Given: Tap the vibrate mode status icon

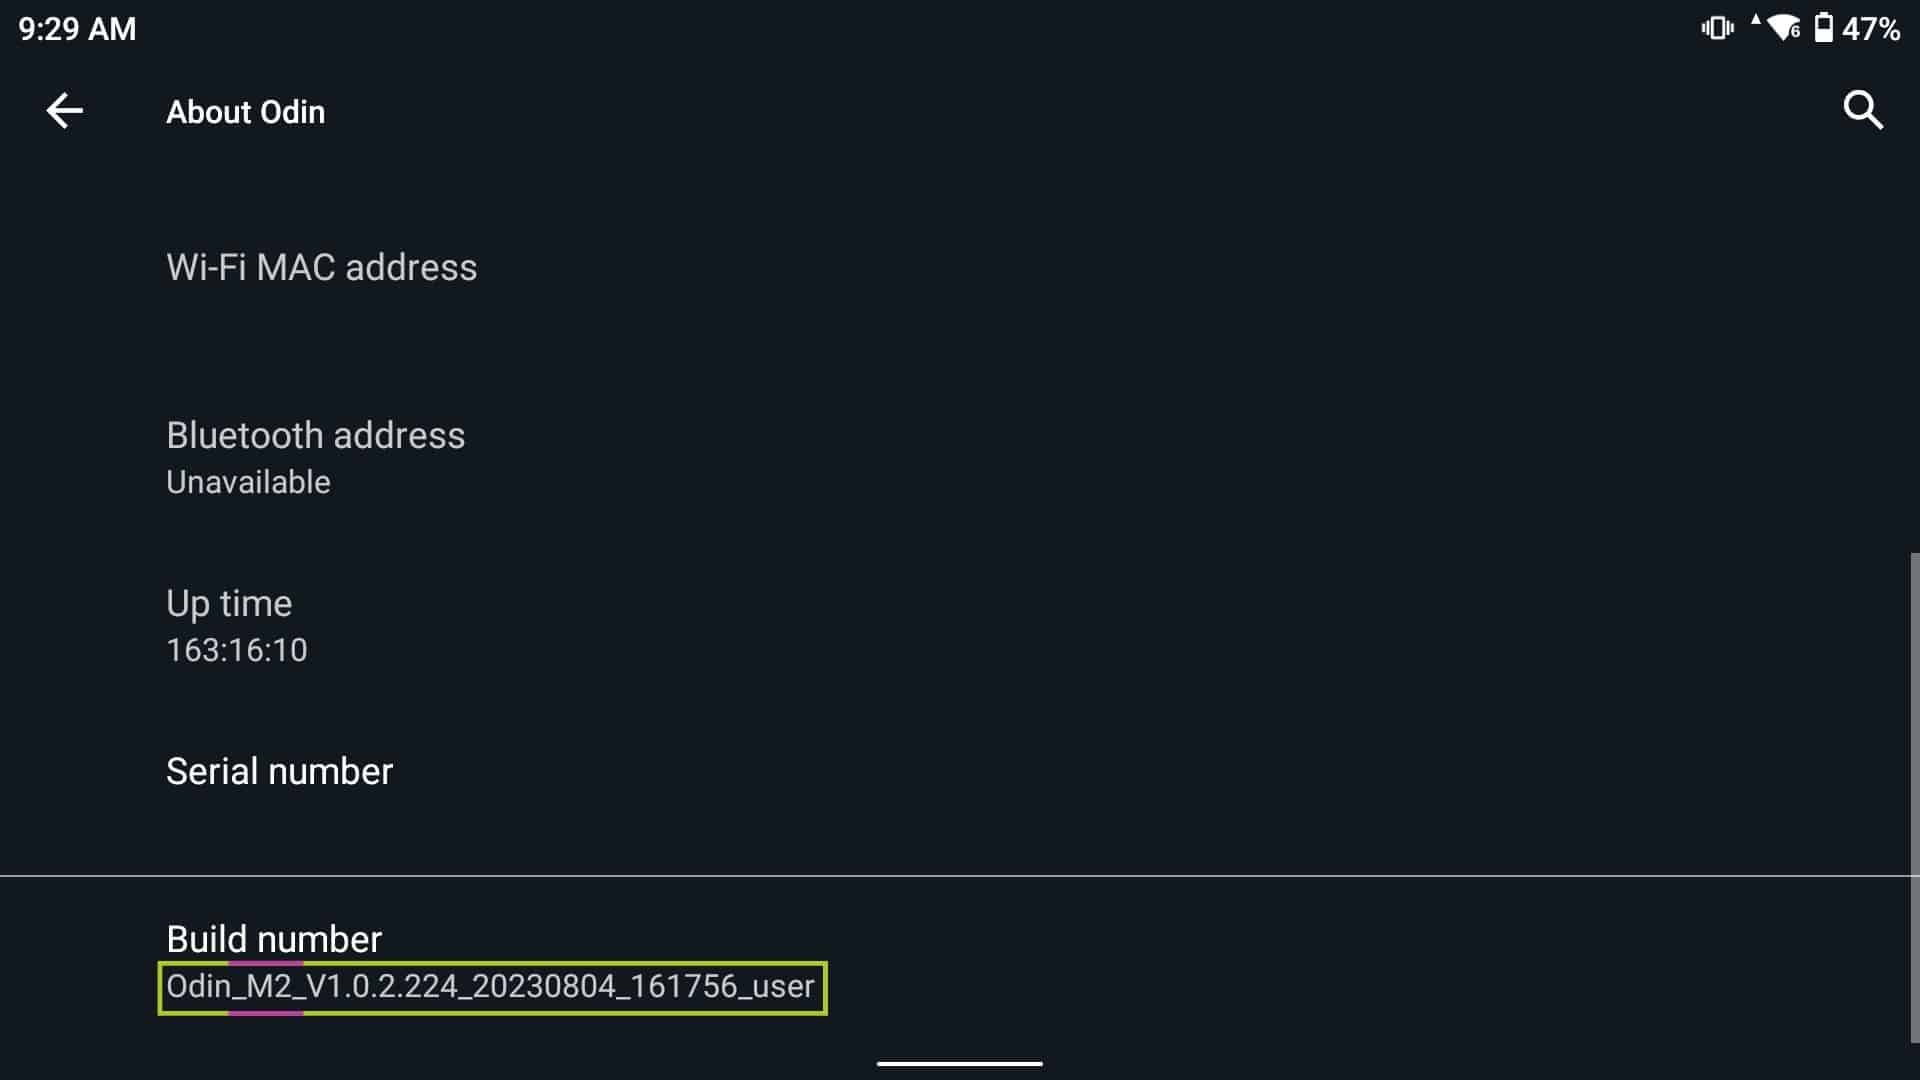Looking at the screenshot, I should click(x=1717, y=28).
